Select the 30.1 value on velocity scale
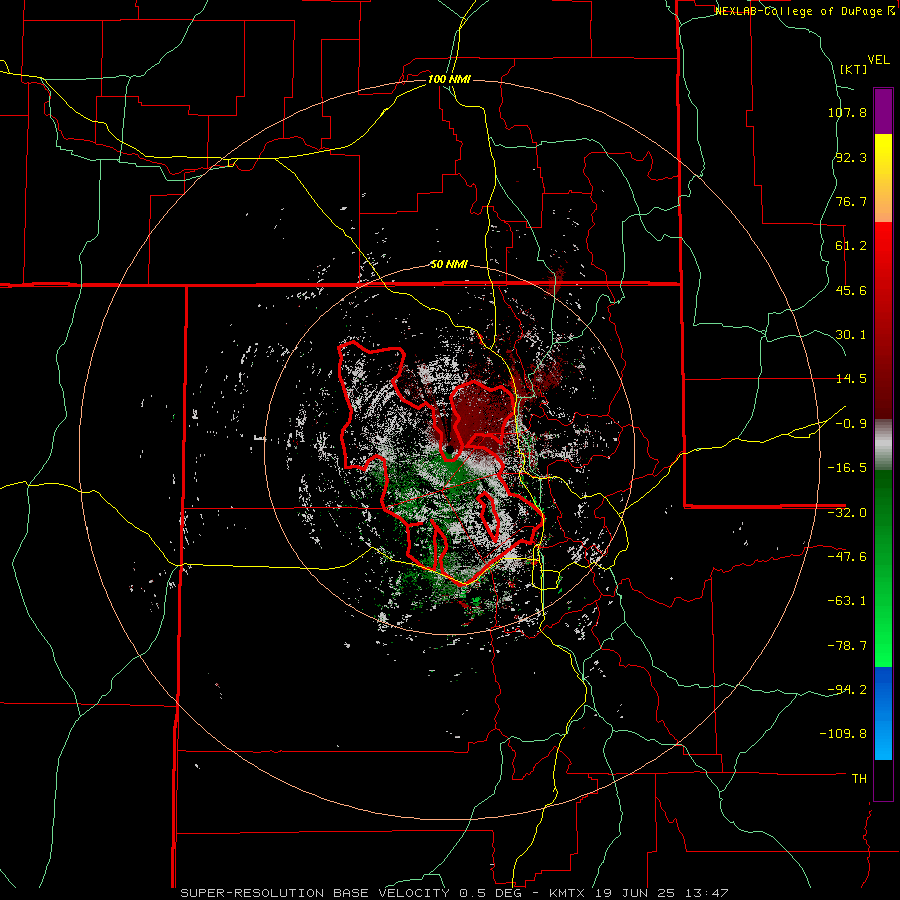The image size is (900, 900). click(x=851, y=335)
